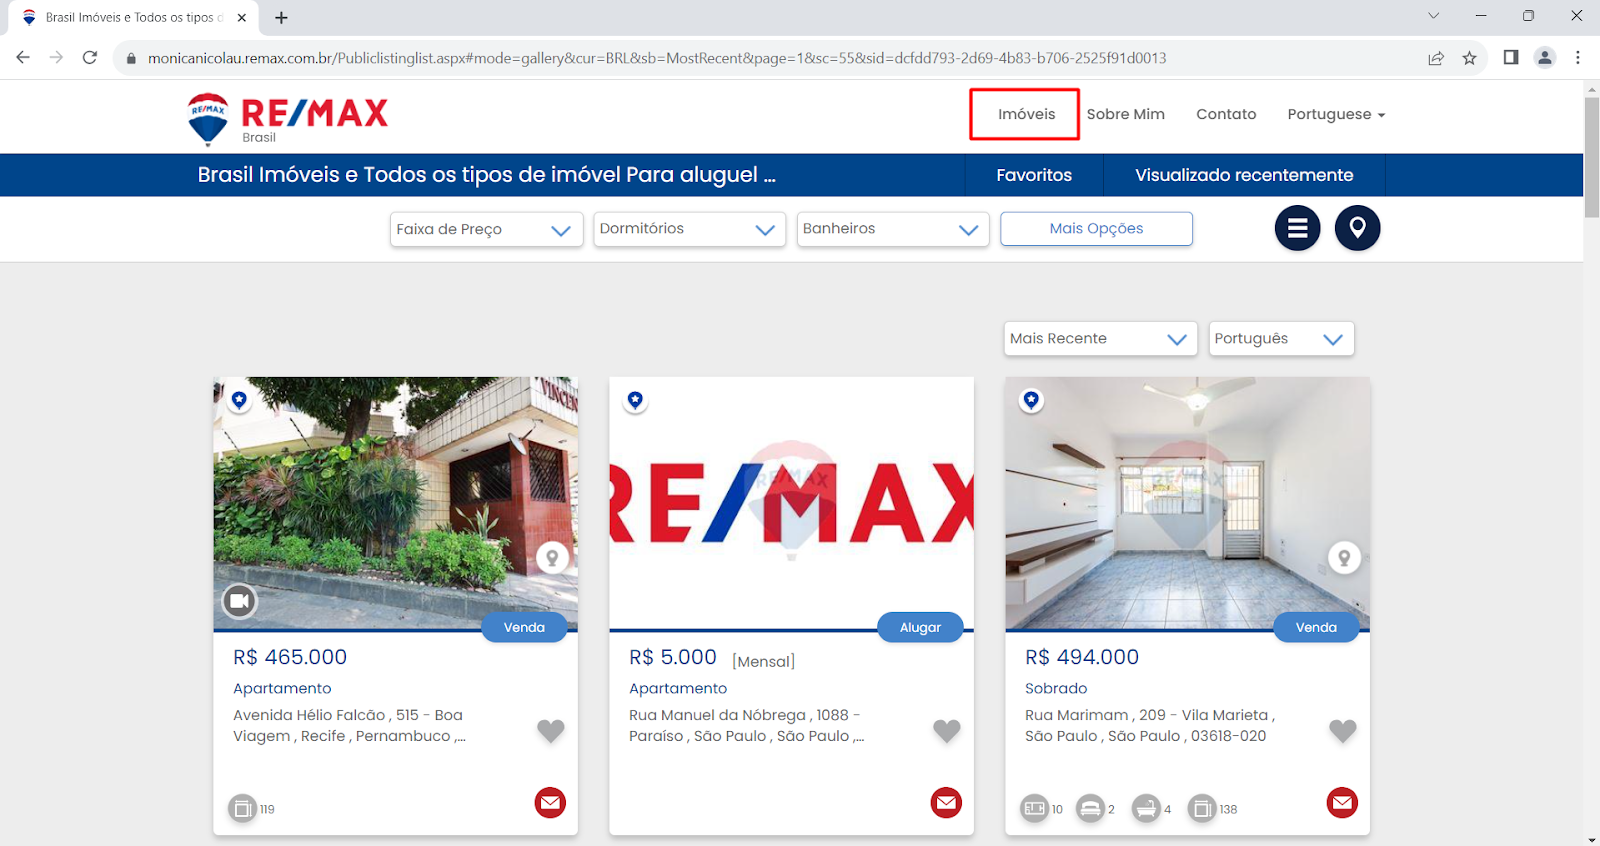Click RE/MAX placeholder listing image
The image size is (1600, 846).
[792, 503]
